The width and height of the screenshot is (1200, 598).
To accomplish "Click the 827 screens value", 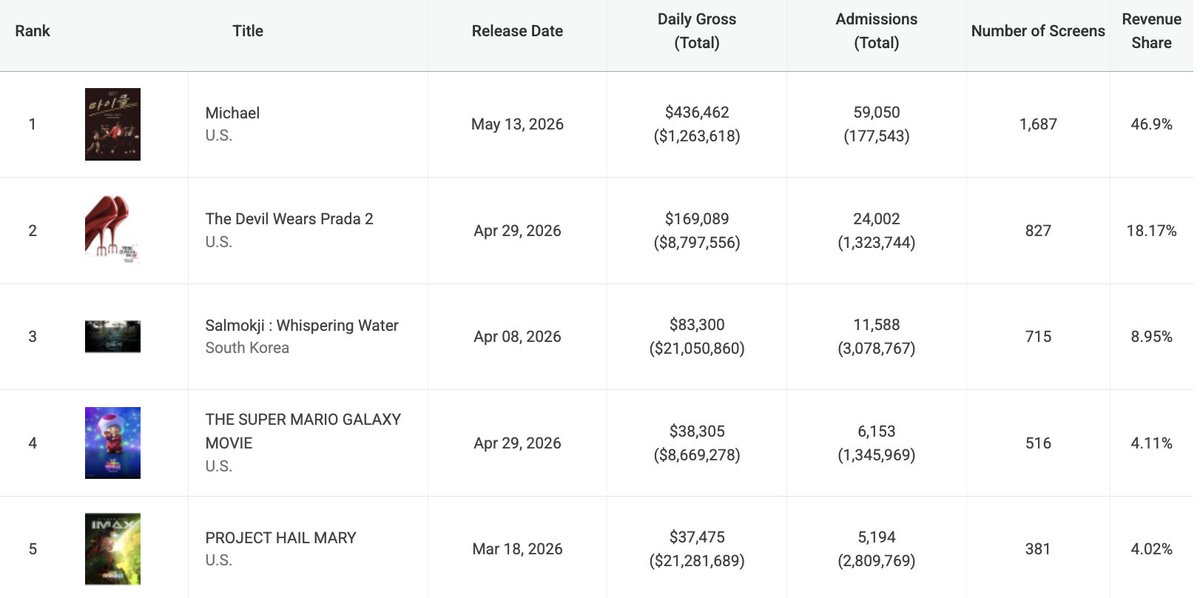I will (1038, 230).
